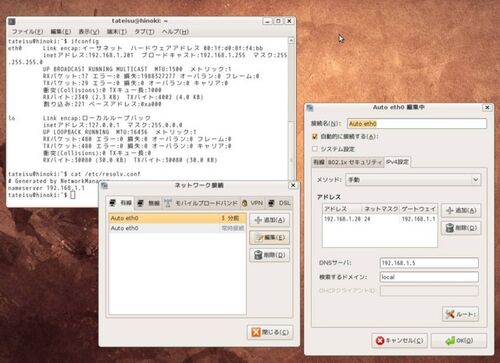500x363 pixels.
Task: Select the first Auto eth0 connection, last used 3 分前
Action: tap(177, 218)
